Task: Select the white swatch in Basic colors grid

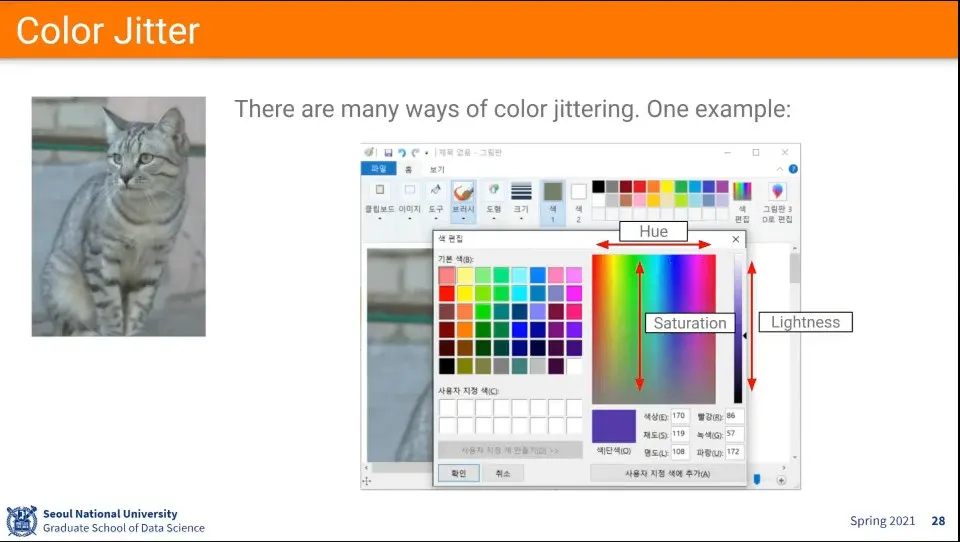Action: click(574, 366)
